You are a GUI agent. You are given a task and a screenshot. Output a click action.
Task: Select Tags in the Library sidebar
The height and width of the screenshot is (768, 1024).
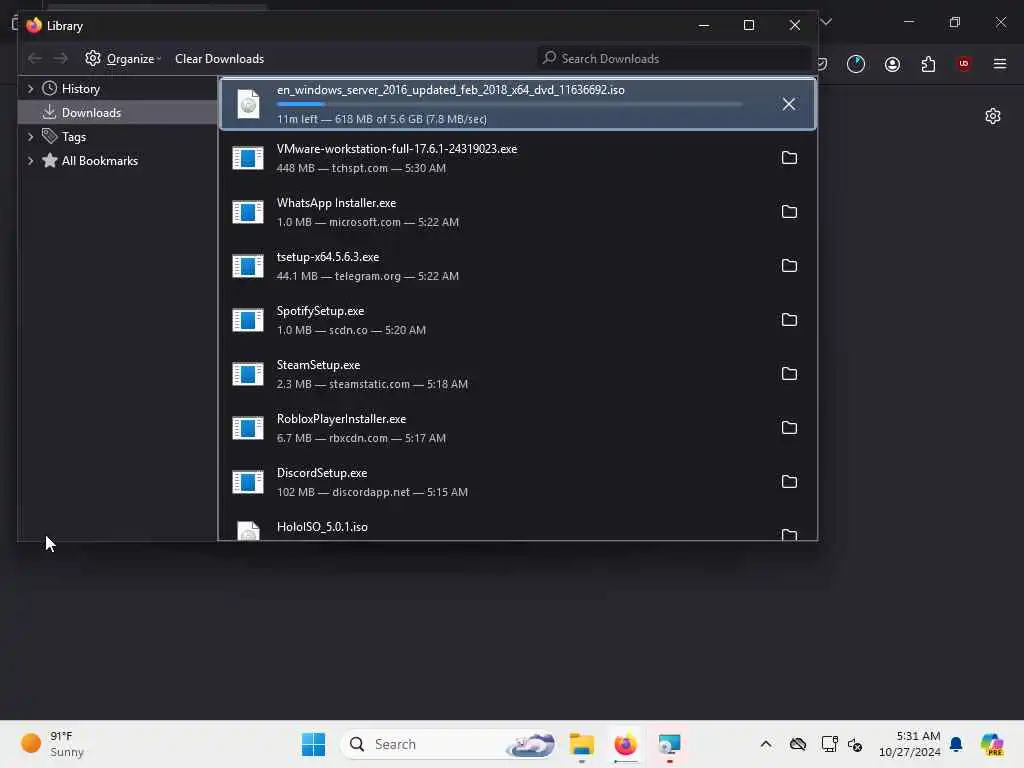coord(74,137)
